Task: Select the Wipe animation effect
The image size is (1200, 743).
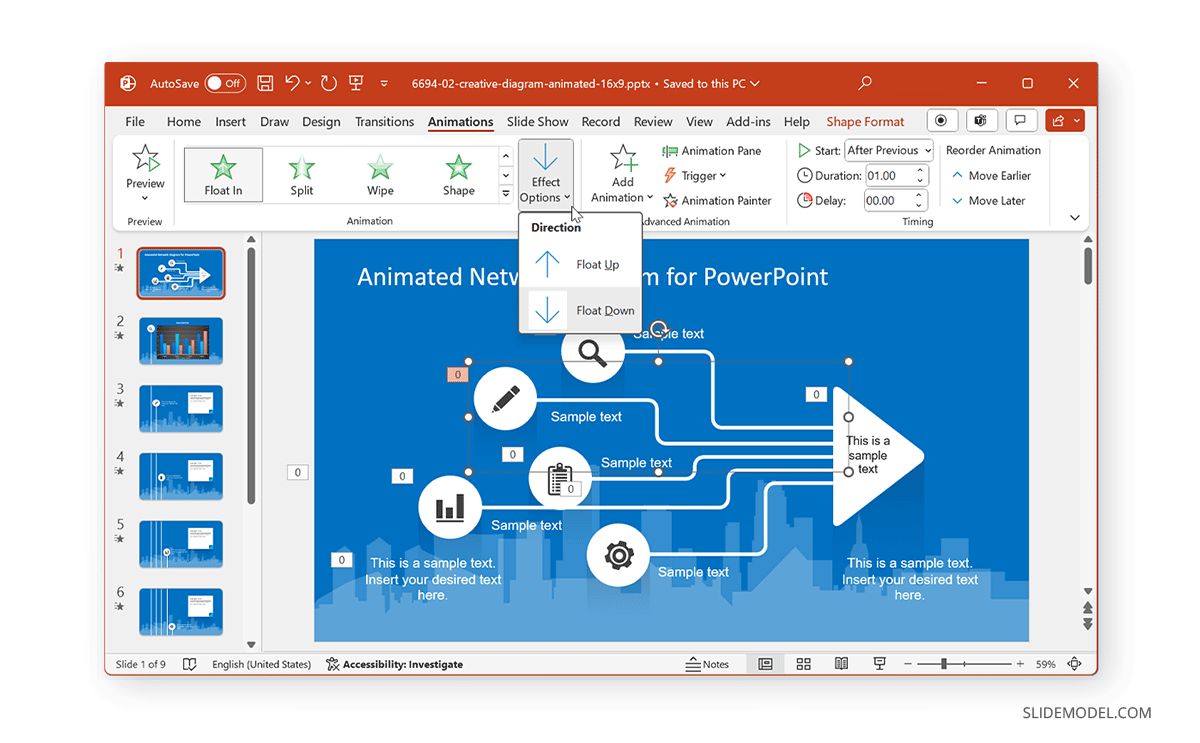Action: coord(380,175)
